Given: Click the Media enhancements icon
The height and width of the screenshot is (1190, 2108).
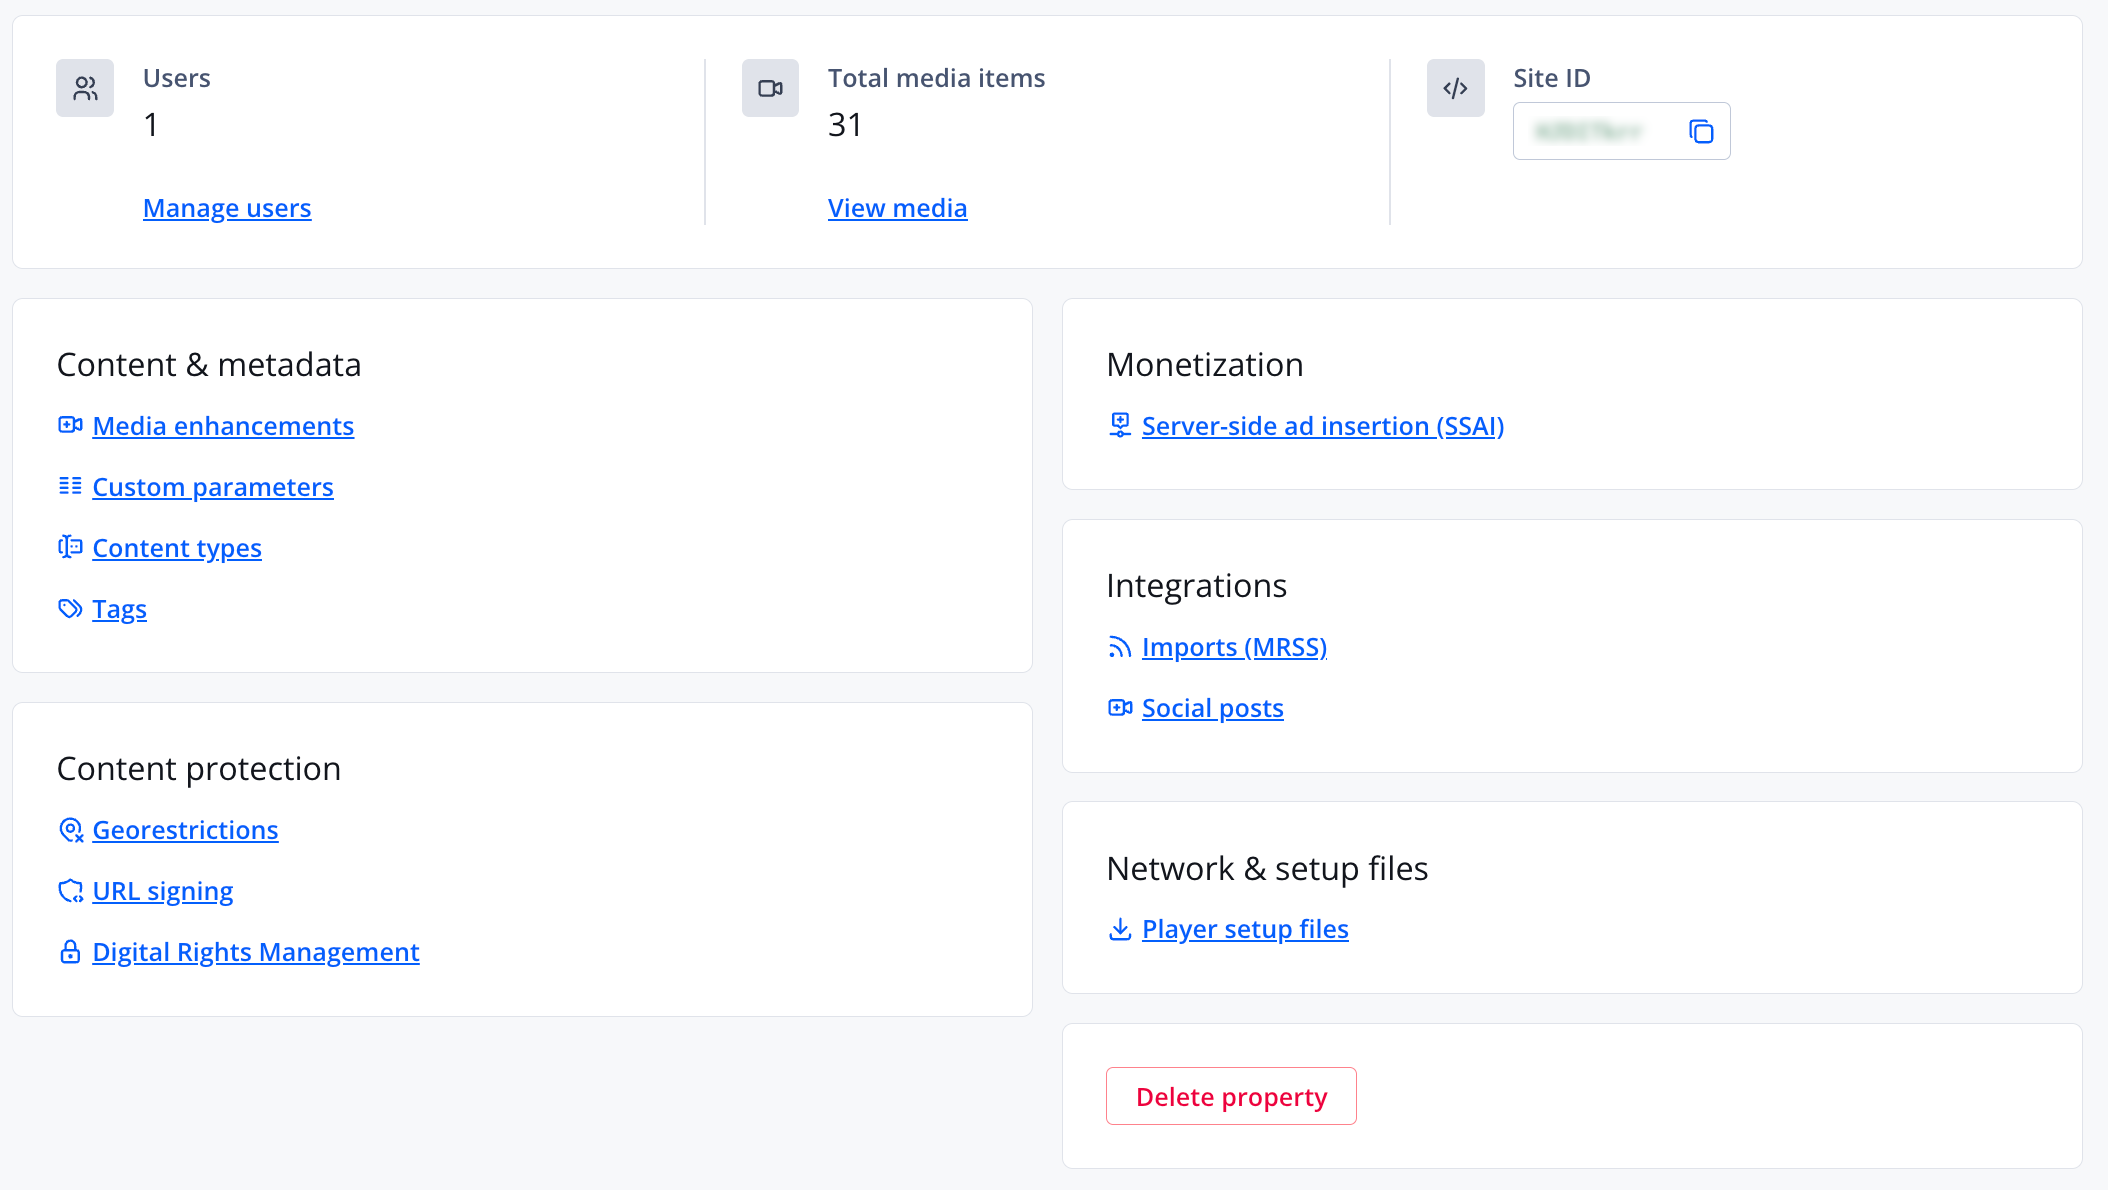Looking at the screenshot, I should (x=70, y=425).
